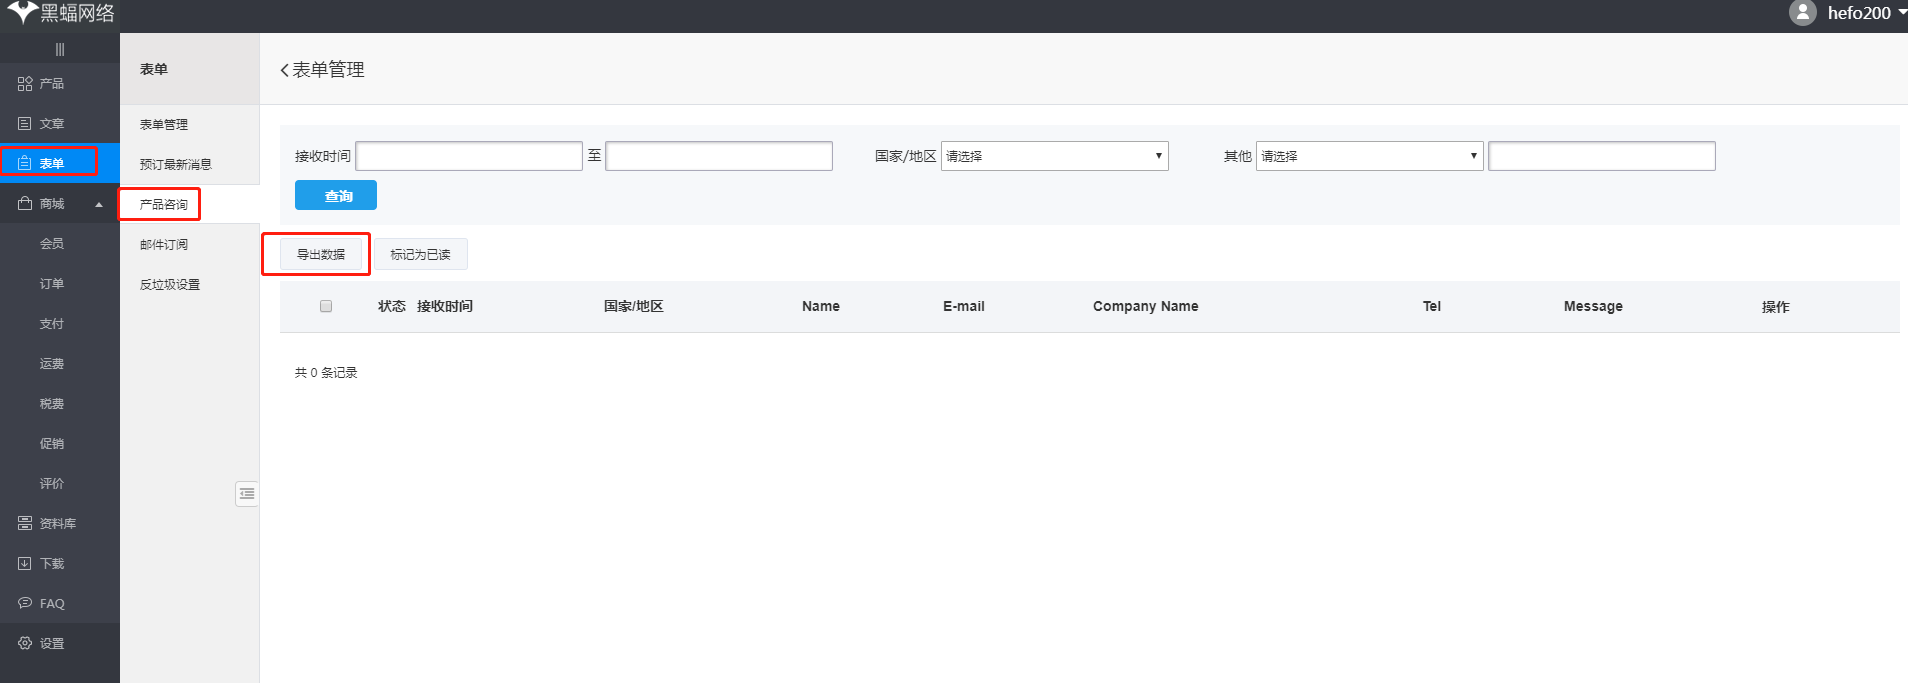Click the 标记为已读 button
Viewport: 1908px width, 683px height.
coord(420,255)
